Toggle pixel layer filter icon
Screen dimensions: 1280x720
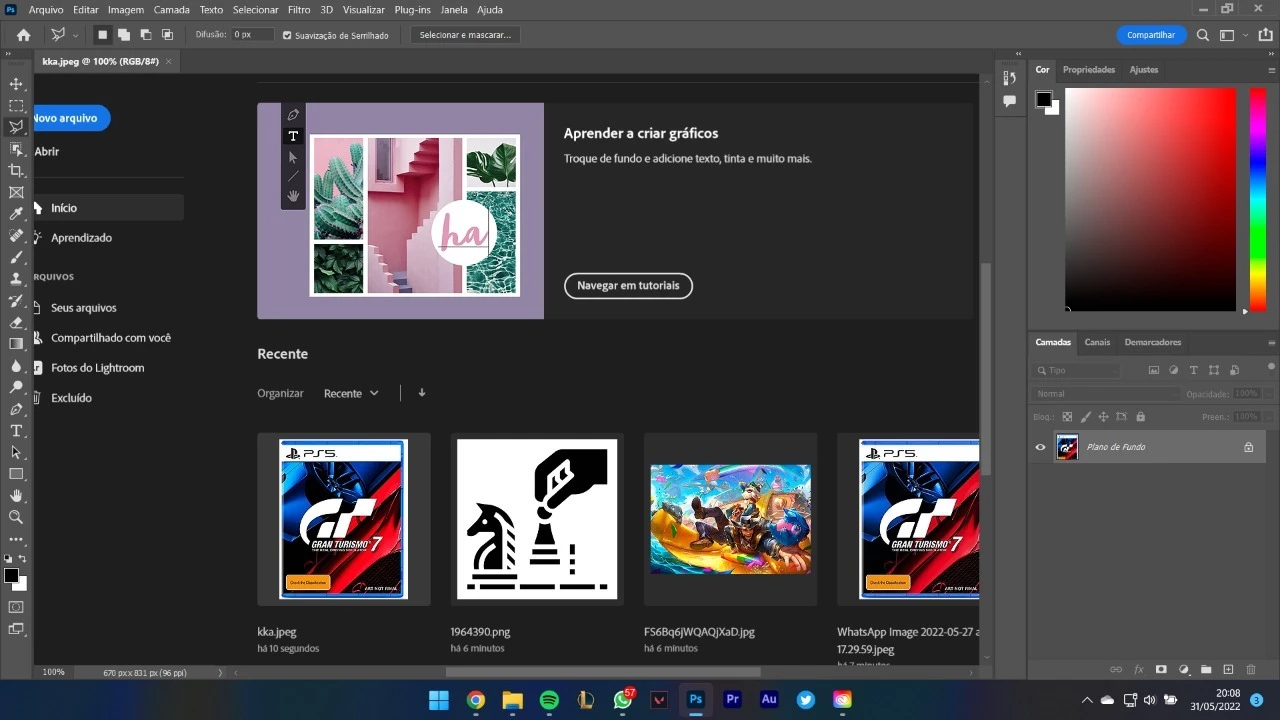(1153, 370)
